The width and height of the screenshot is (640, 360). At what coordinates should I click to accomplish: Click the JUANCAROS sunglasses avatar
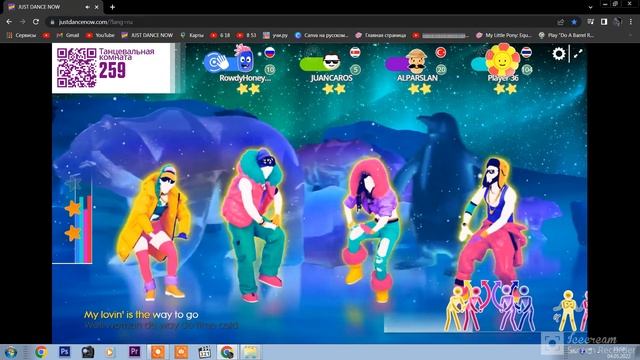[x=331, y=62]
